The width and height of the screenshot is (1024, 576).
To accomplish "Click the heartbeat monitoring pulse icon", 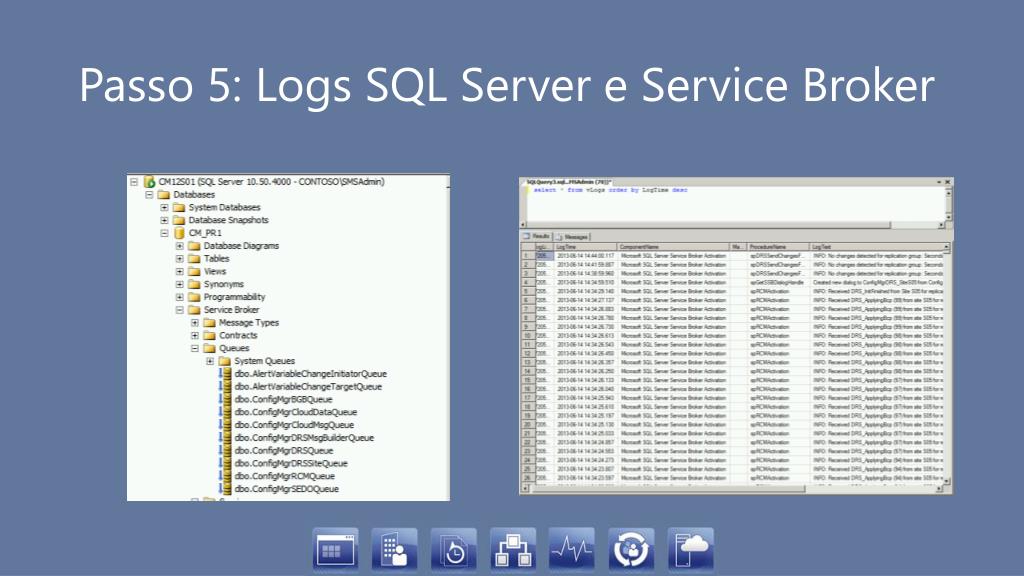I will point(572,549).
